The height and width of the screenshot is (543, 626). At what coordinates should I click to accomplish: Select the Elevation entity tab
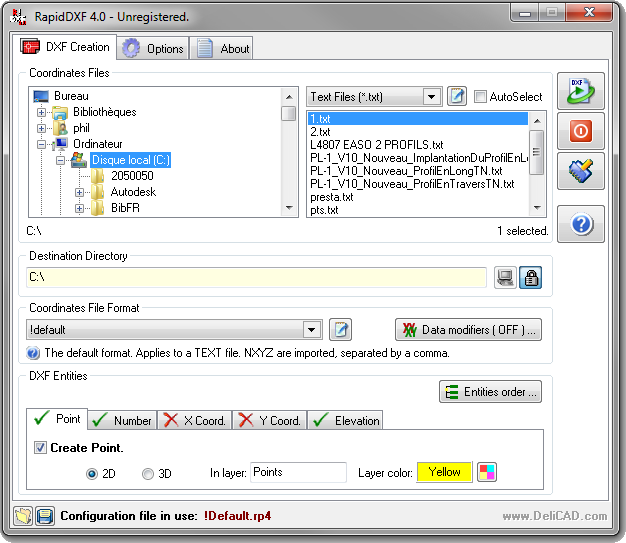click(x=345, y=420)
